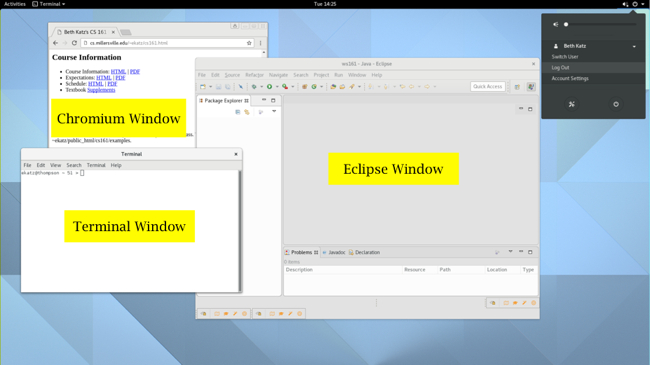
Task: Open settings via wrench icon in system menu
Action: [572, 104]
